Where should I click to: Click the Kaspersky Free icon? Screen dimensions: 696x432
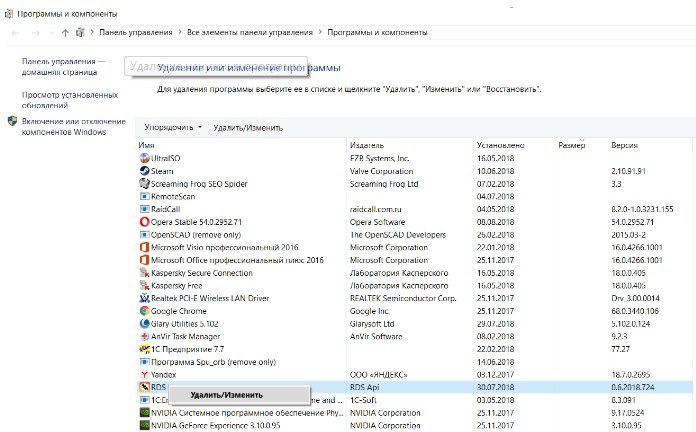(x=144, y=285)
